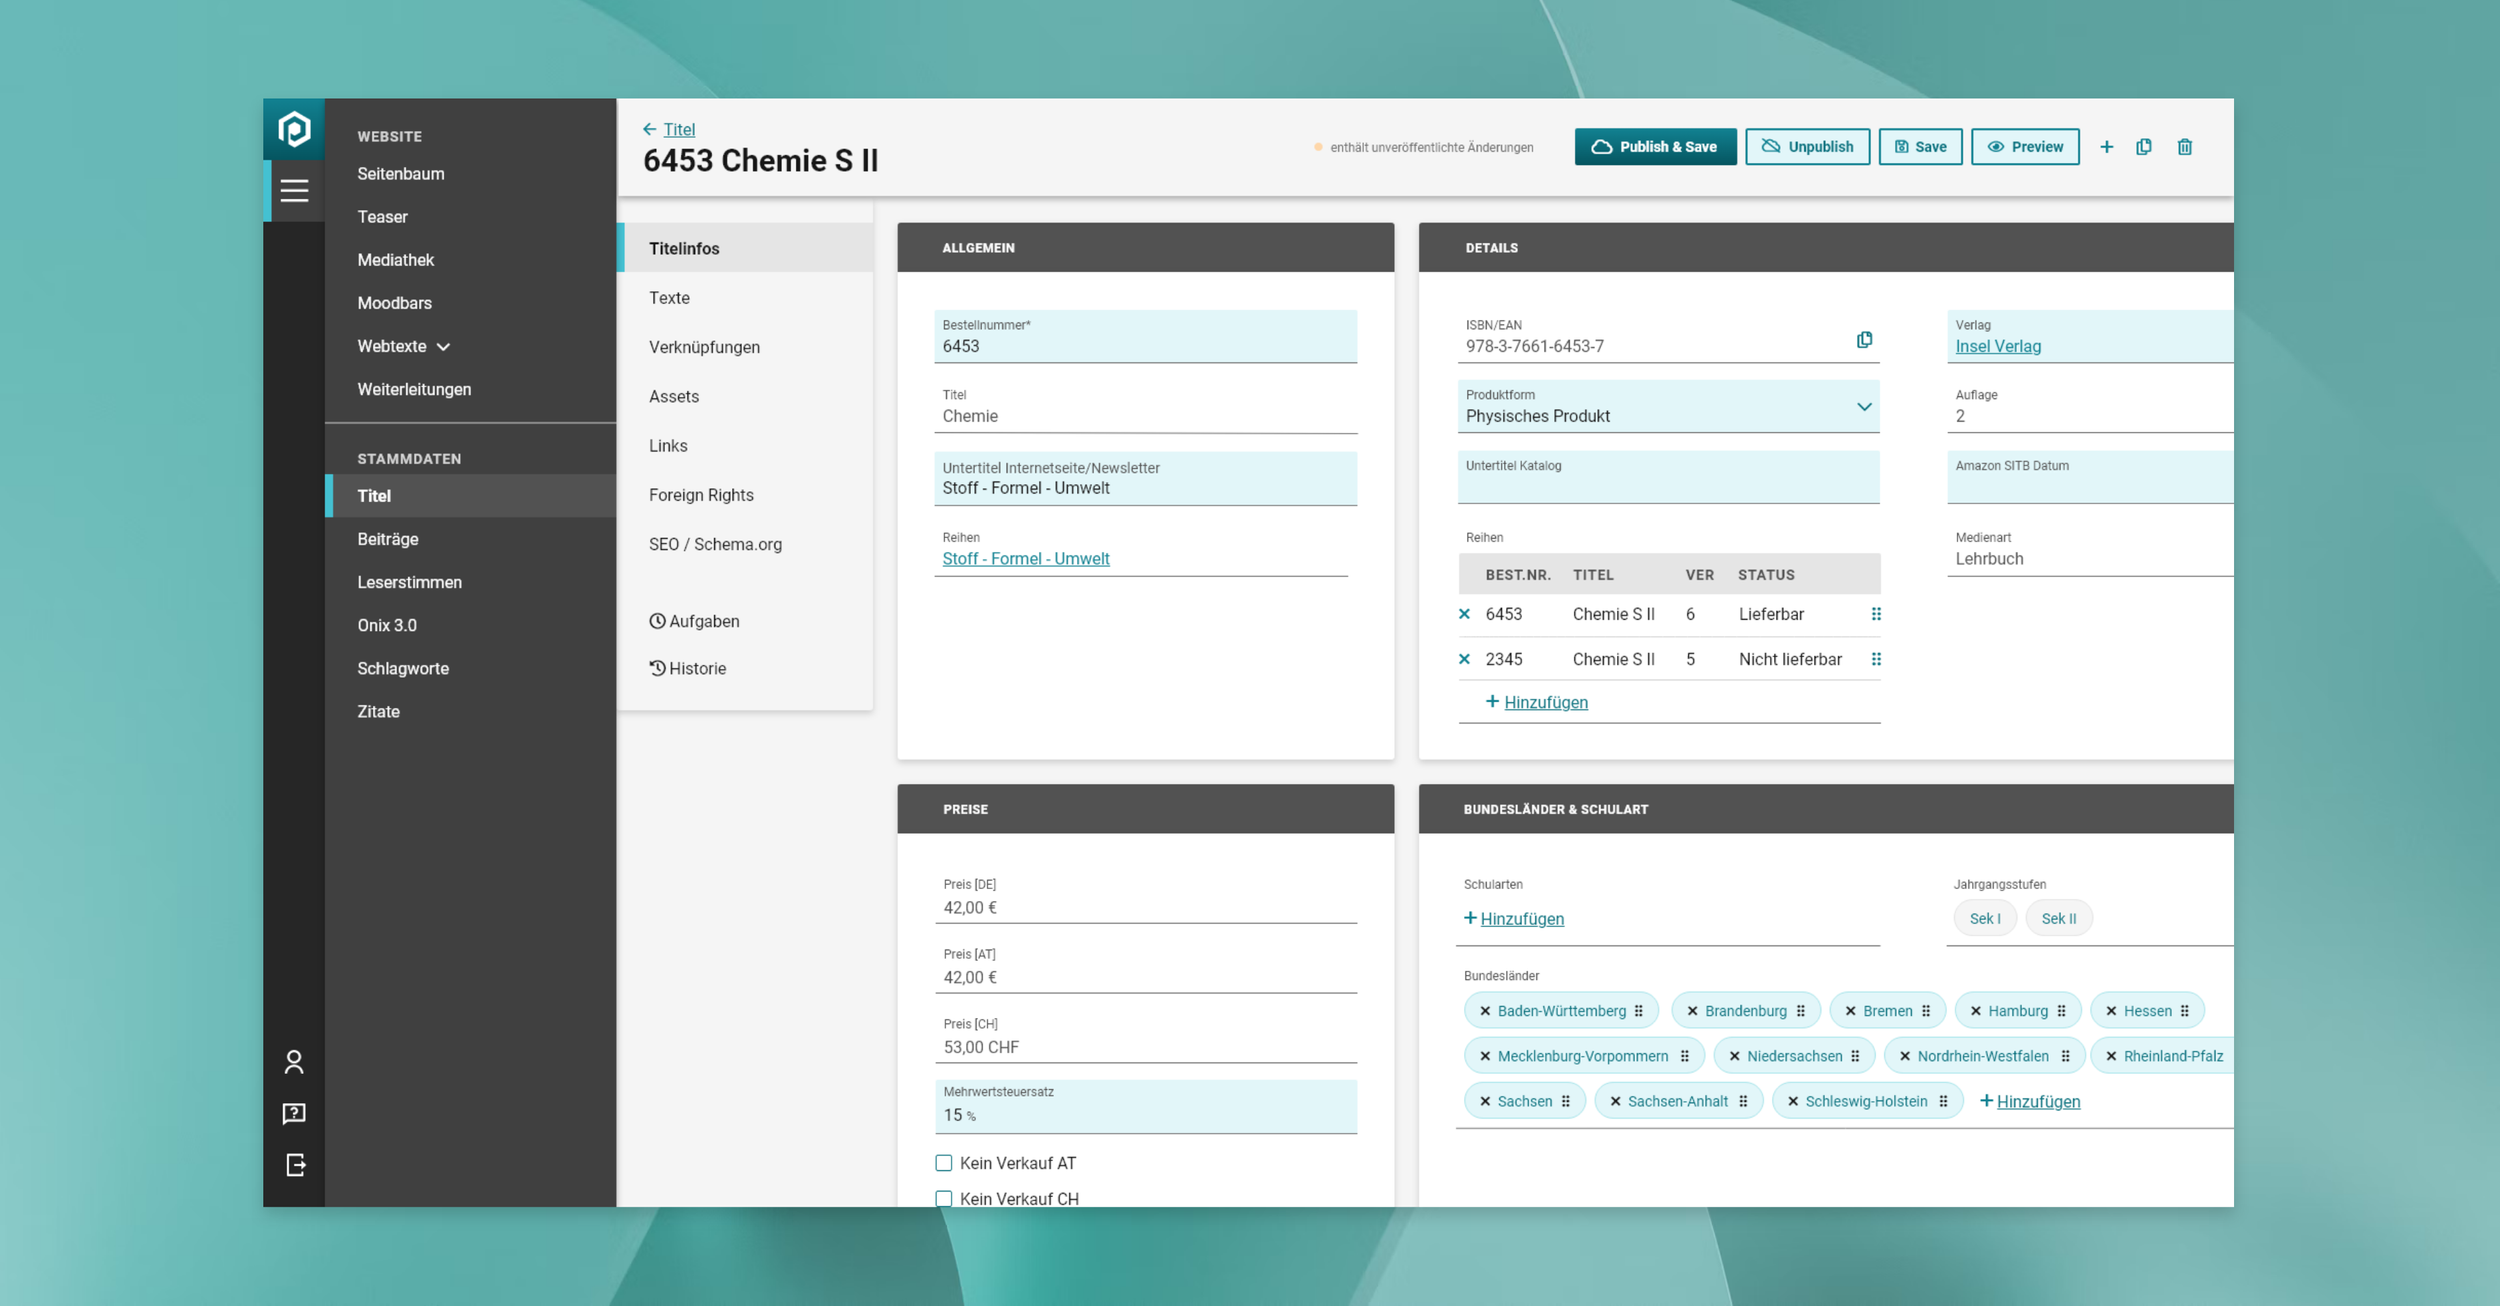The height and width of the screenshot is (1306, 2500).
Task: Check the Kein Verkauf CH checkbox
Action: click(944, 1198)
